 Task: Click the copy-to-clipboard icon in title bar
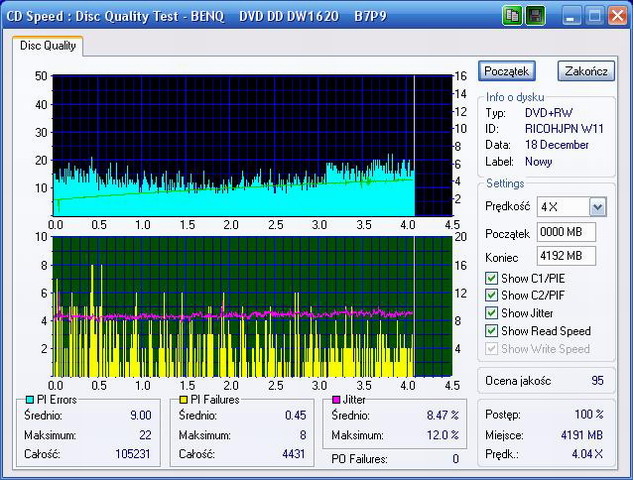coord(512,16)
